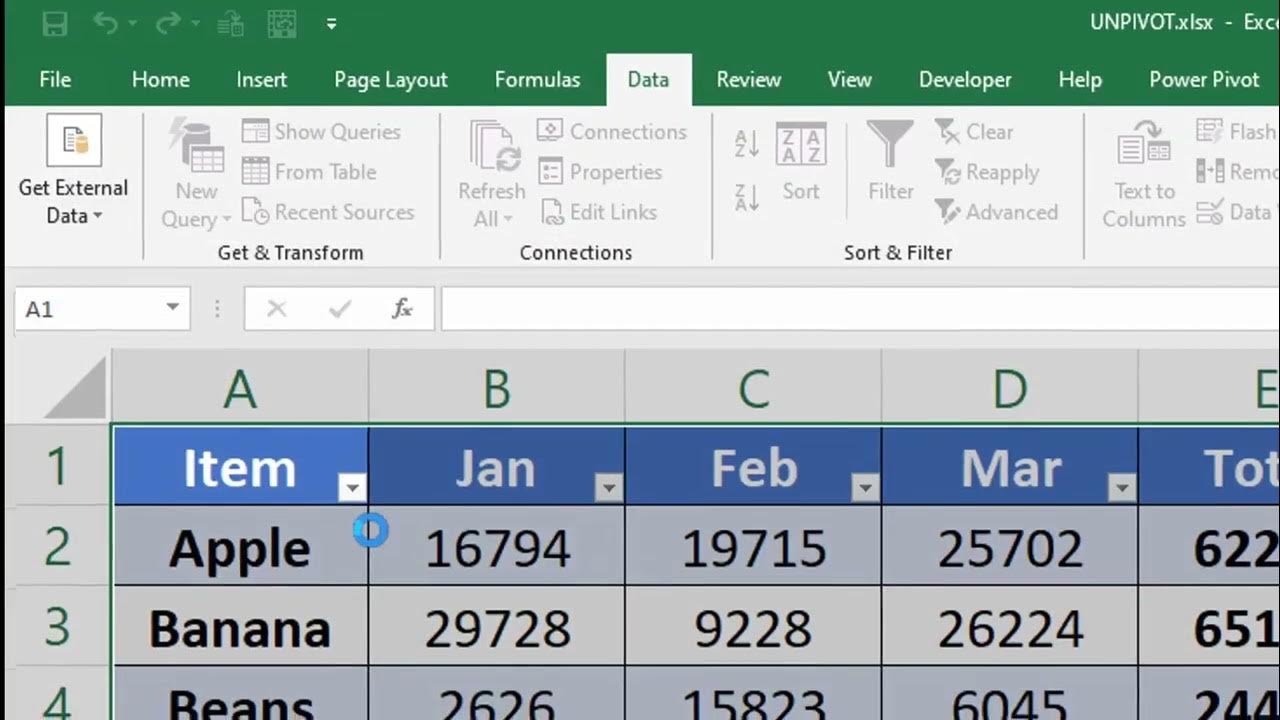Select column B header
Image resolution: width=1280 pixels, height=720 pixels.
497,388
